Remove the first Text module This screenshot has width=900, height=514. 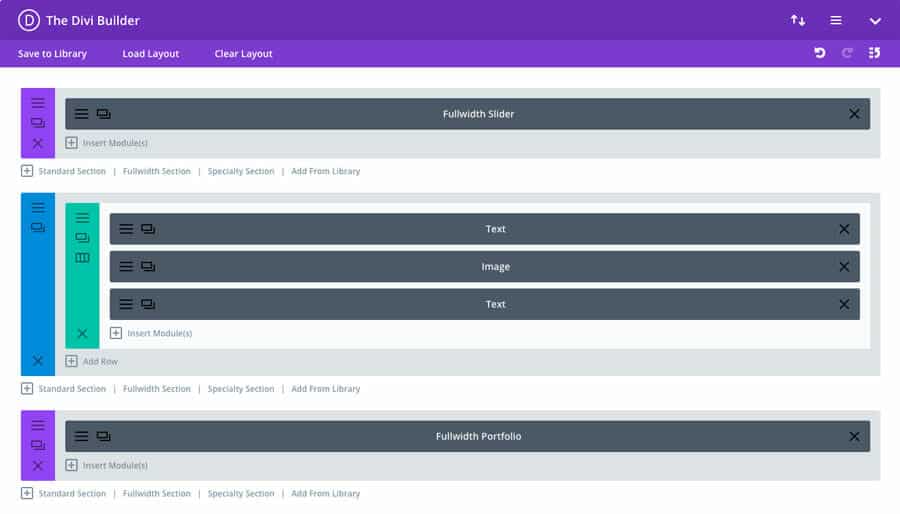(844, 229)
